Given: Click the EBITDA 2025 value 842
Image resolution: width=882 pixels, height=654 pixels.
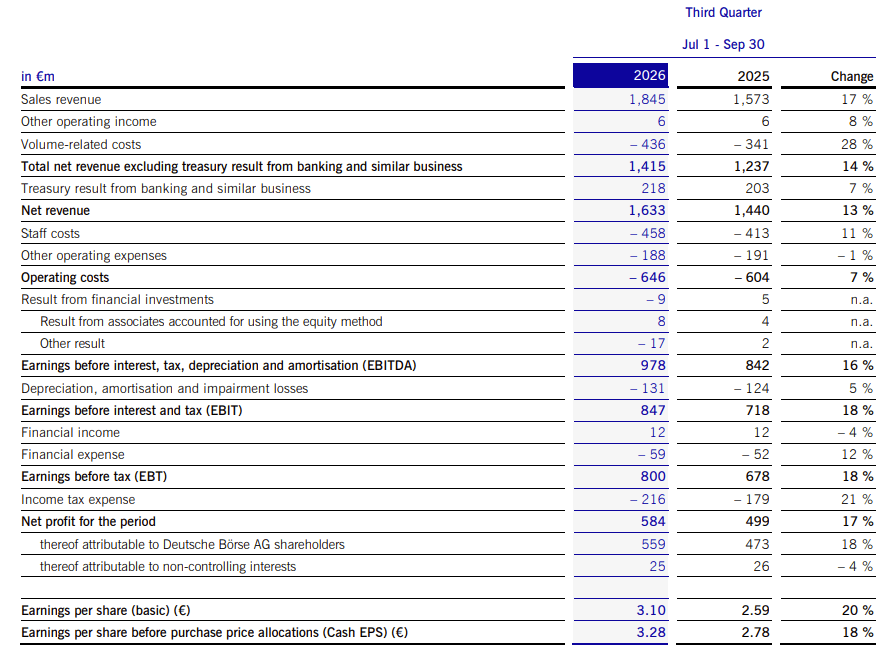Looking at the screenshot, I should (x=757, y=366).
